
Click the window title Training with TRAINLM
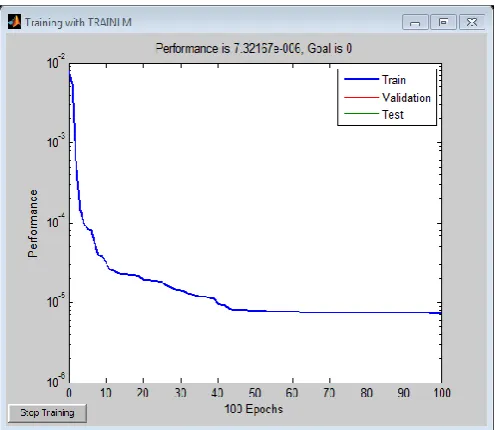click(x=78, y=22)
